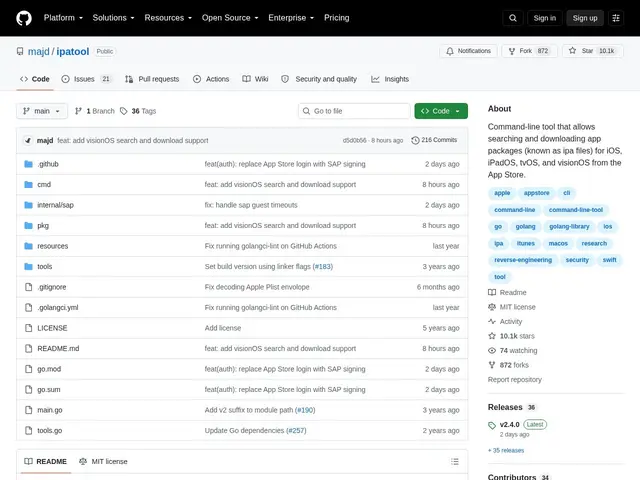Open the main branch selector dropdown
This screenshot has width=640, height=480.
42,111
